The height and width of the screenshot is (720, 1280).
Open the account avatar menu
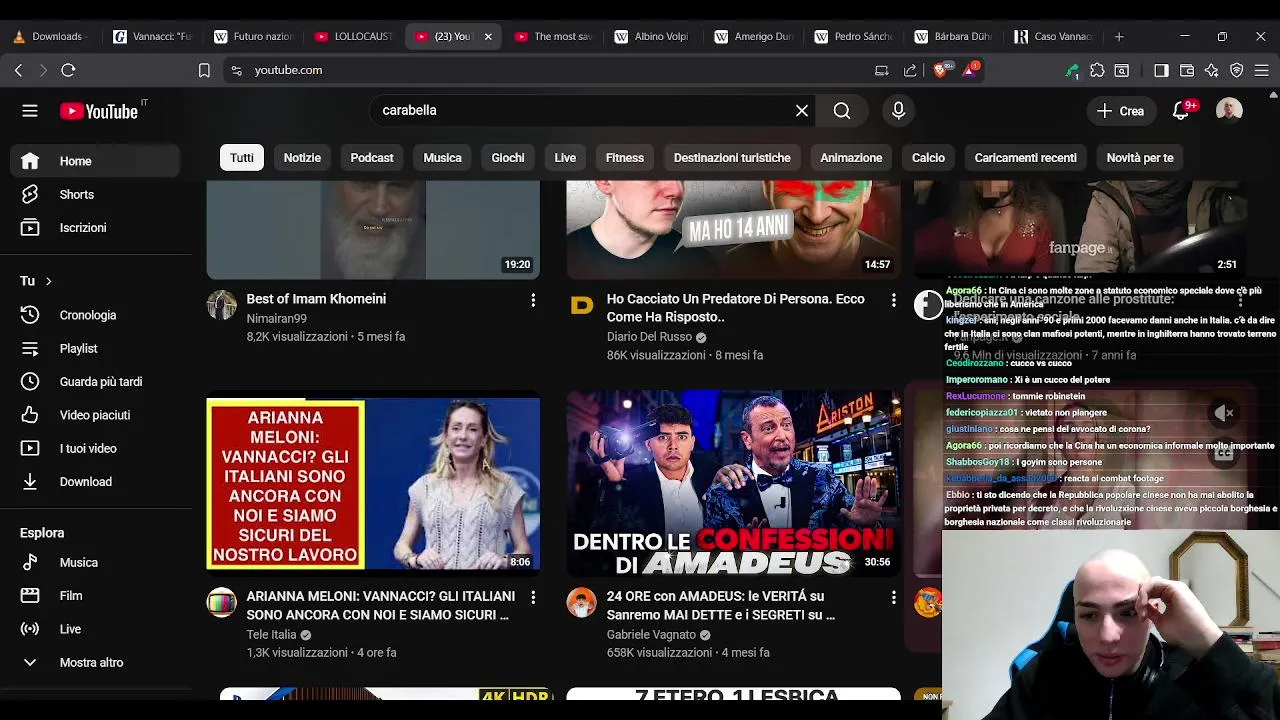[x=1229, y=110]
